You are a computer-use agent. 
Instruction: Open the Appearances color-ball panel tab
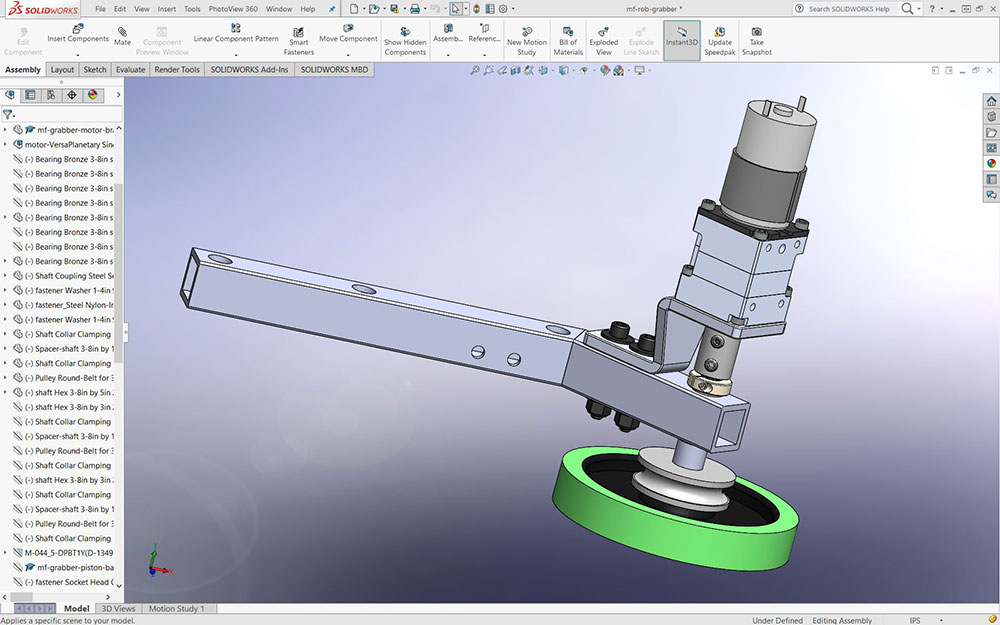(x=93, y=95)
